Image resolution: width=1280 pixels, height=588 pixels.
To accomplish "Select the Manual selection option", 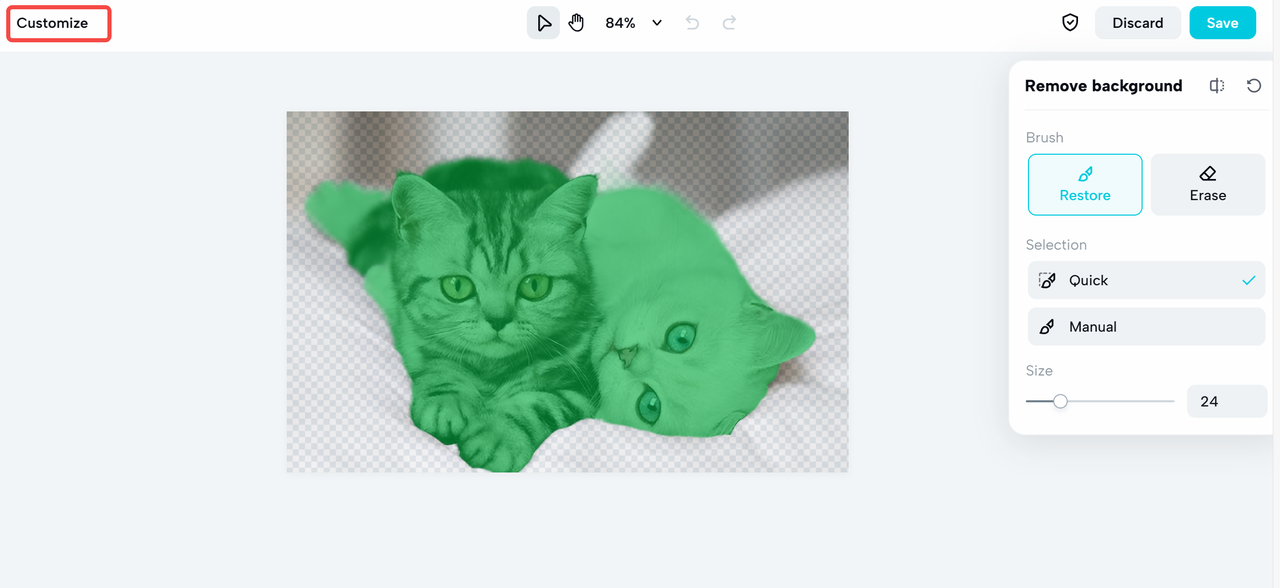I will (x=1147, y=327).
